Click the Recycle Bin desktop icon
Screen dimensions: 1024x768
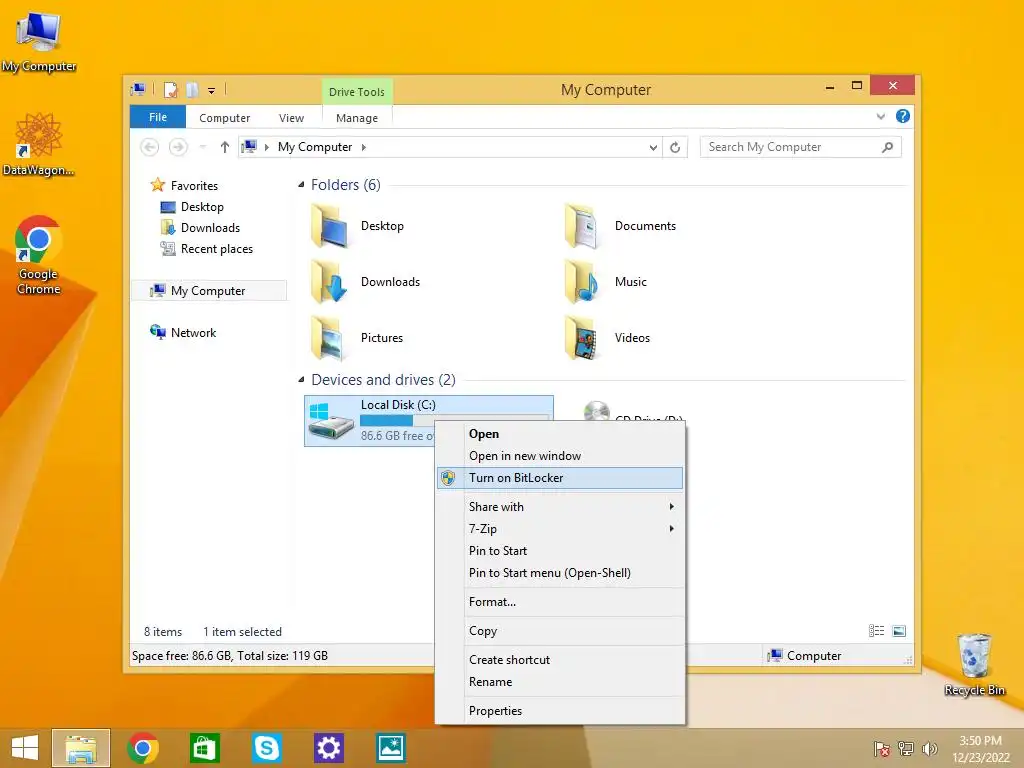tap(974, 665)
